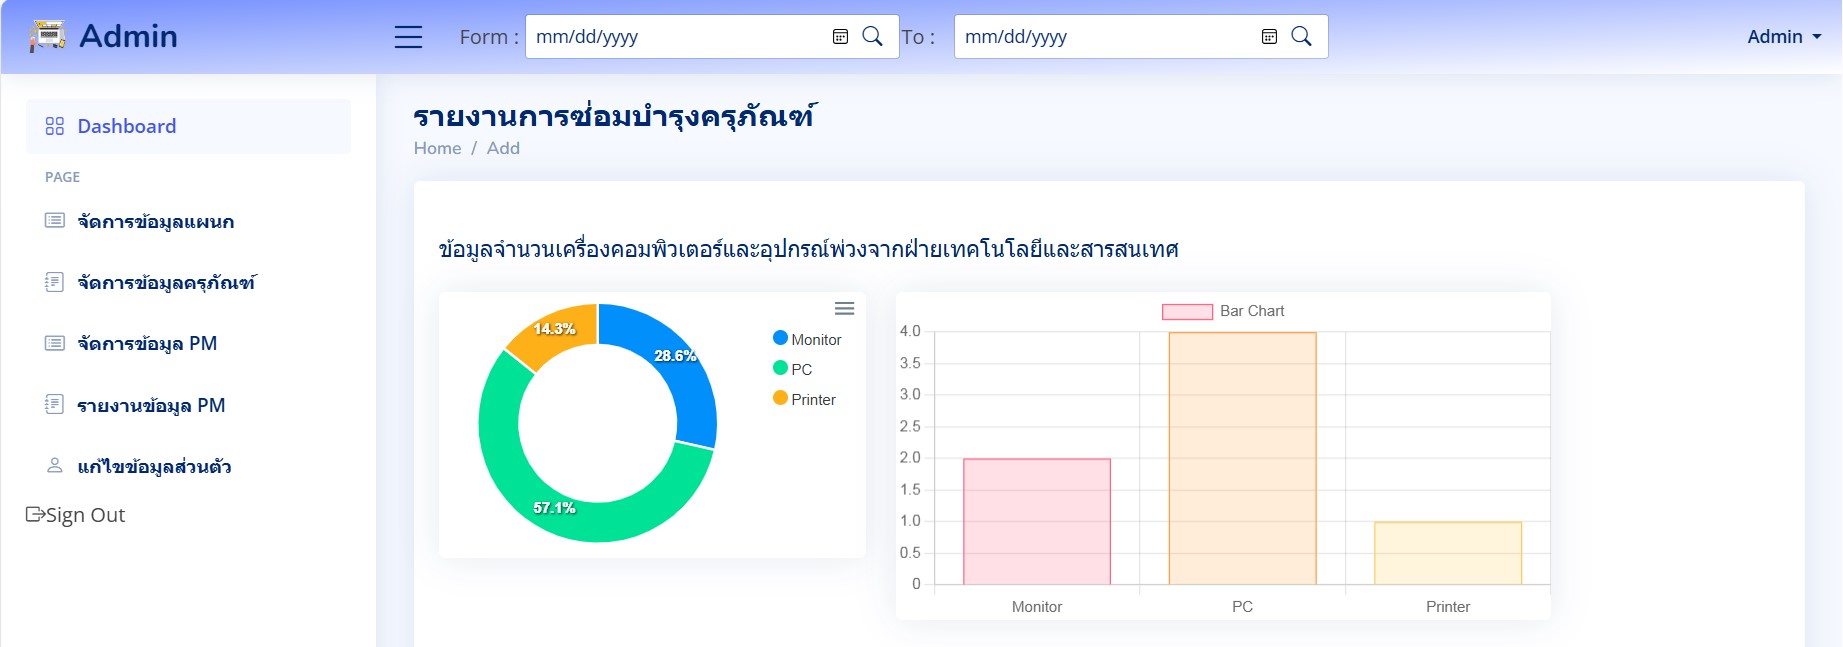Open the จัดการข้อมูลครุภัณฑ์ sidebar item
The height and width of the screenshot is (647, 1843).
166,283
